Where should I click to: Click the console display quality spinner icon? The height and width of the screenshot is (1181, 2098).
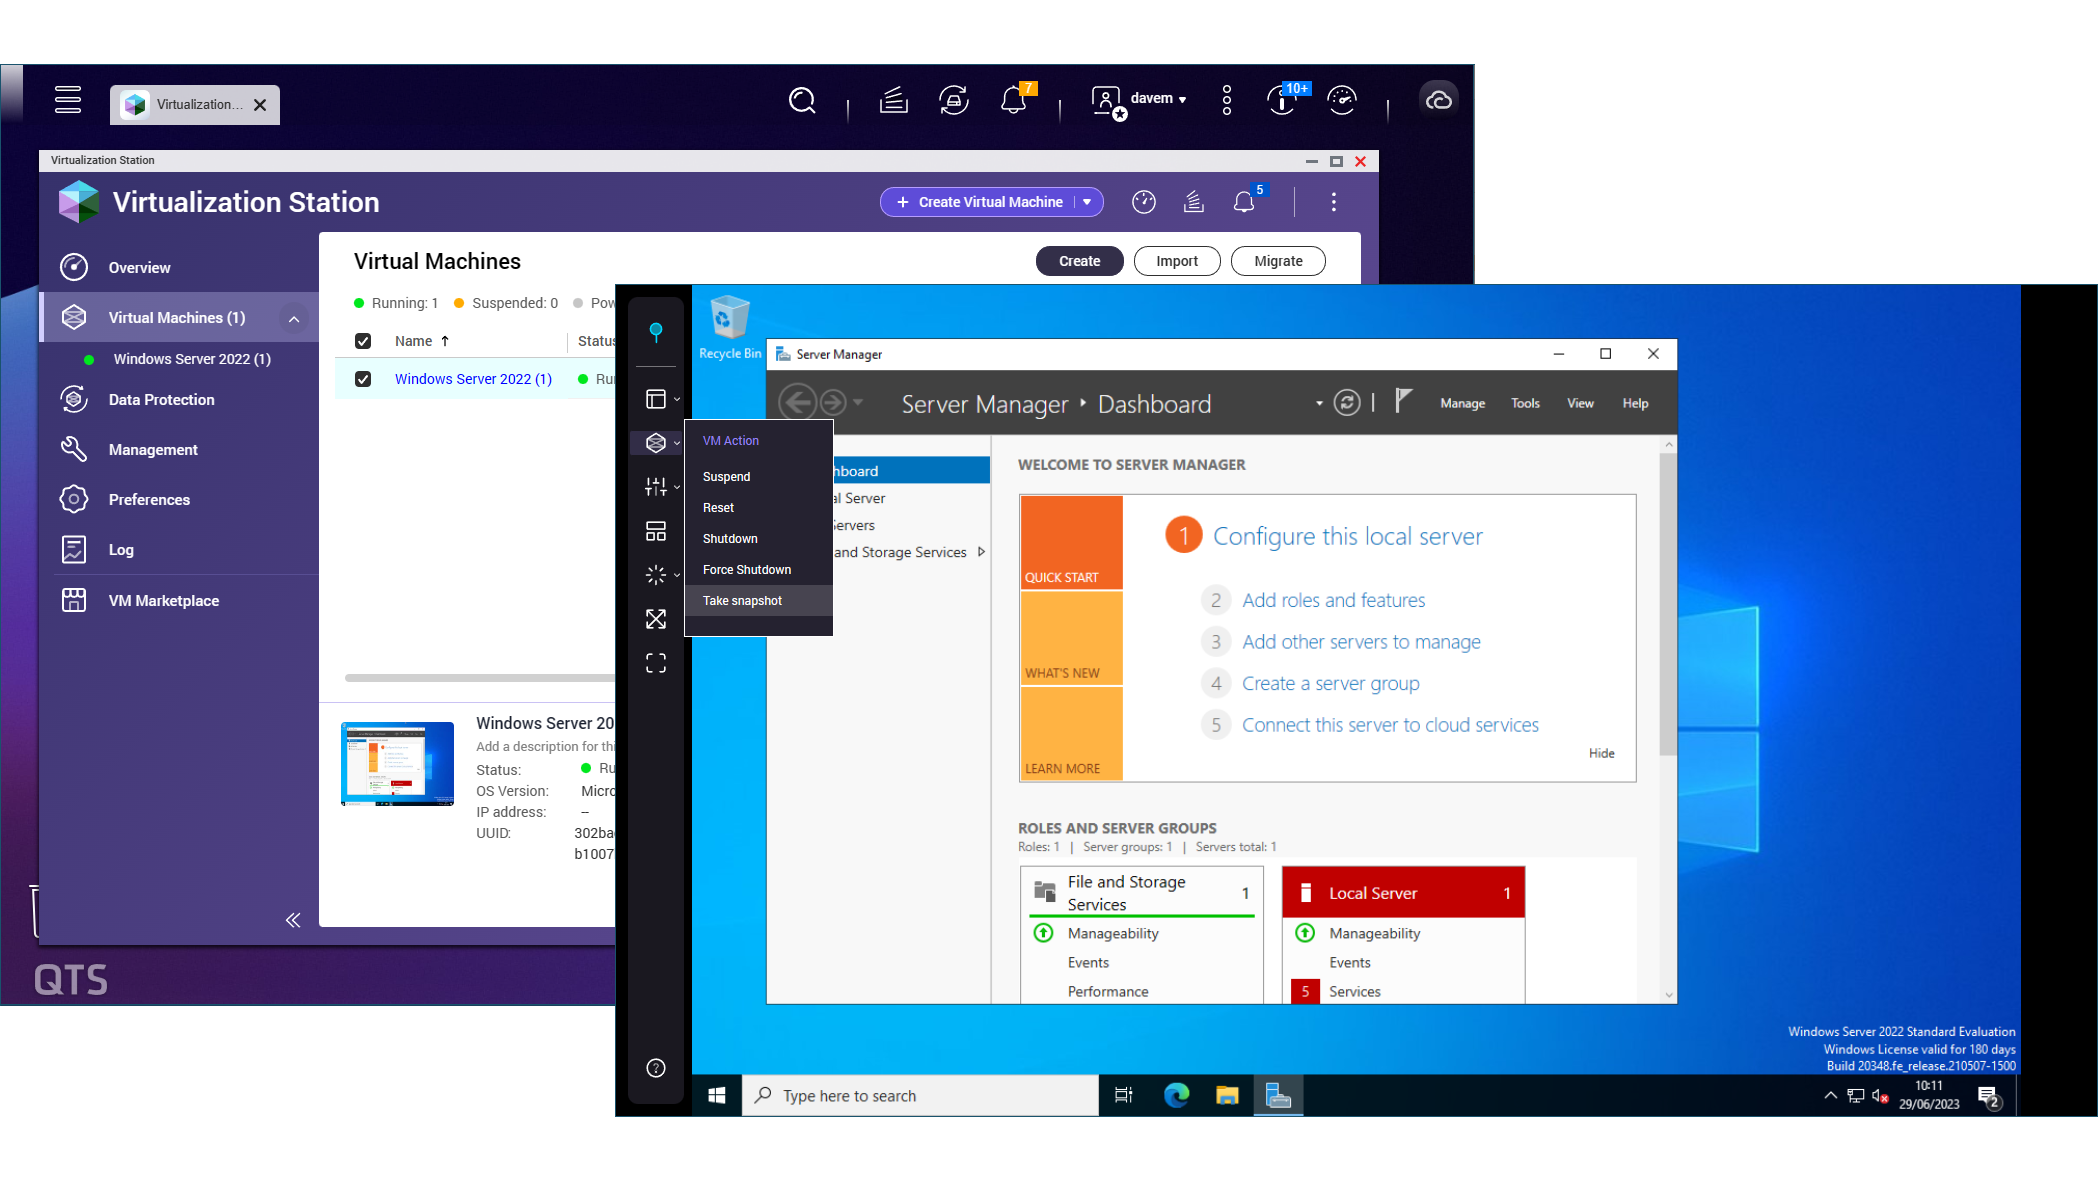657,575
